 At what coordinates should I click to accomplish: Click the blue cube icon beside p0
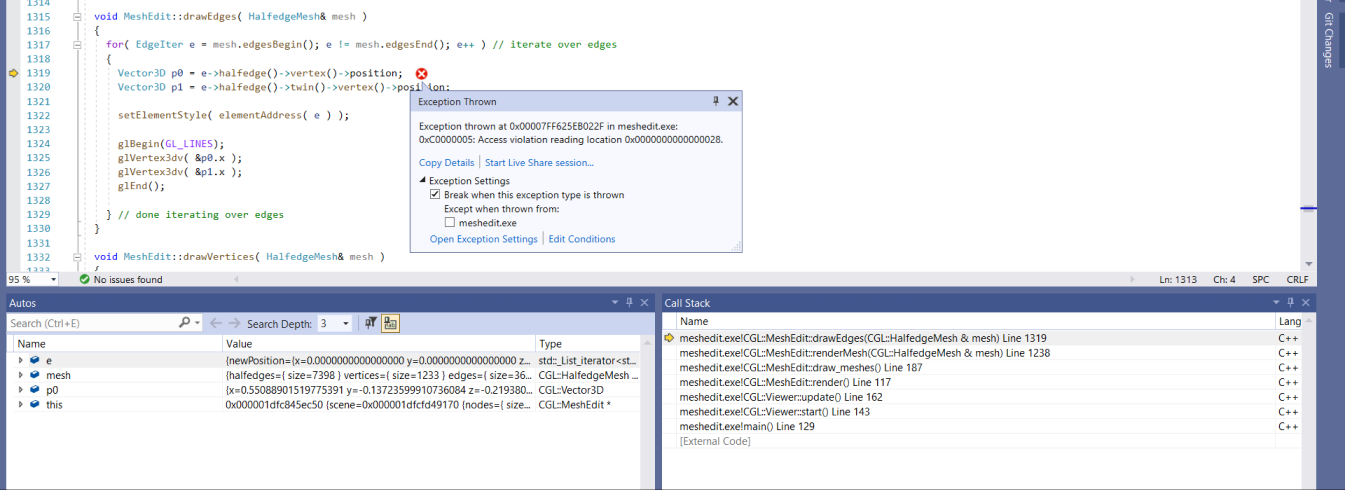point(35,390)
